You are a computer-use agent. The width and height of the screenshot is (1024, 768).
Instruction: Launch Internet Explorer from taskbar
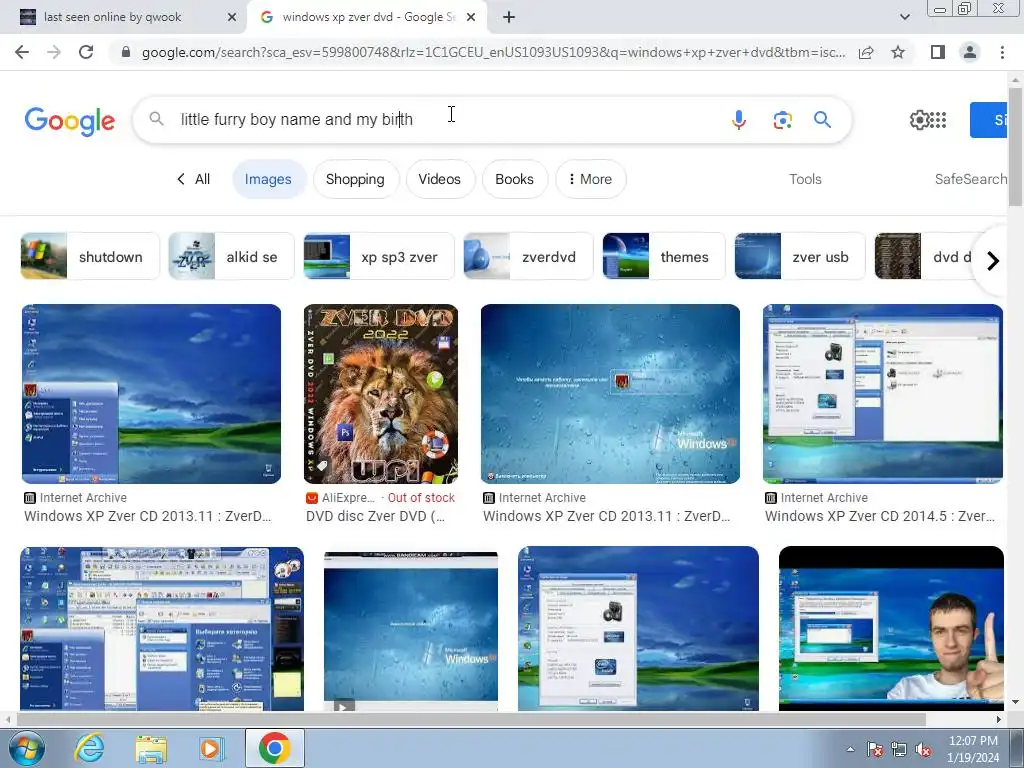coord(89,748)
